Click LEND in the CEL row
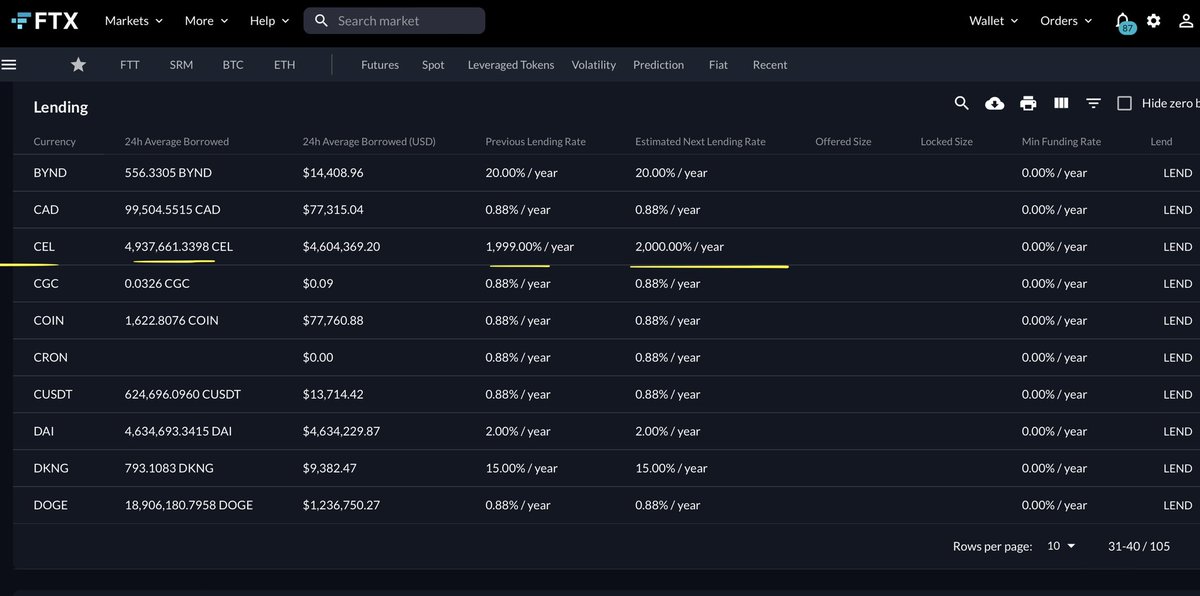Image resolution: width=1200 pixels, height=596 pixels. pyautogui.click(x=1178, y=247)
